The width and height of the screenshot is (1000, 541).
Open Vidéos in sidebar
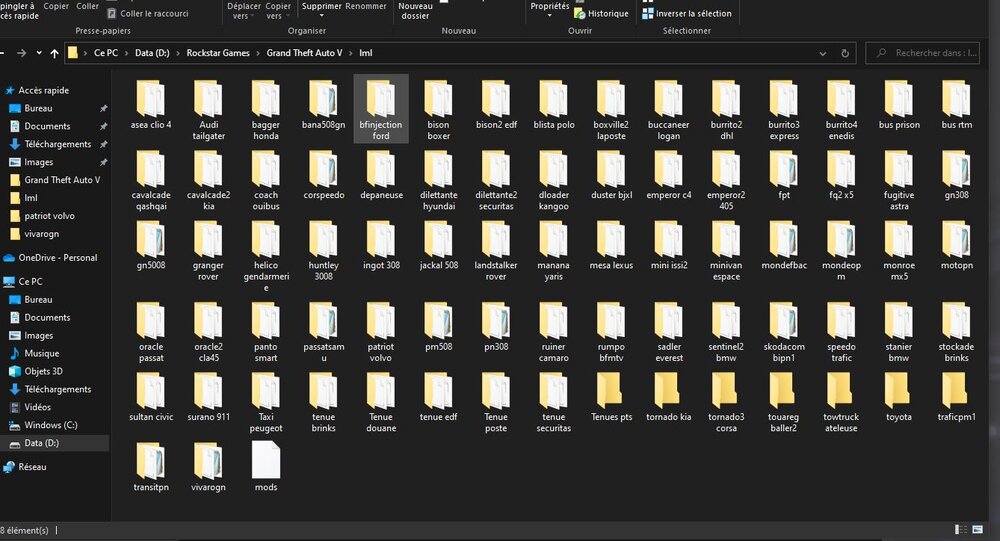click(x=37, y=407)
